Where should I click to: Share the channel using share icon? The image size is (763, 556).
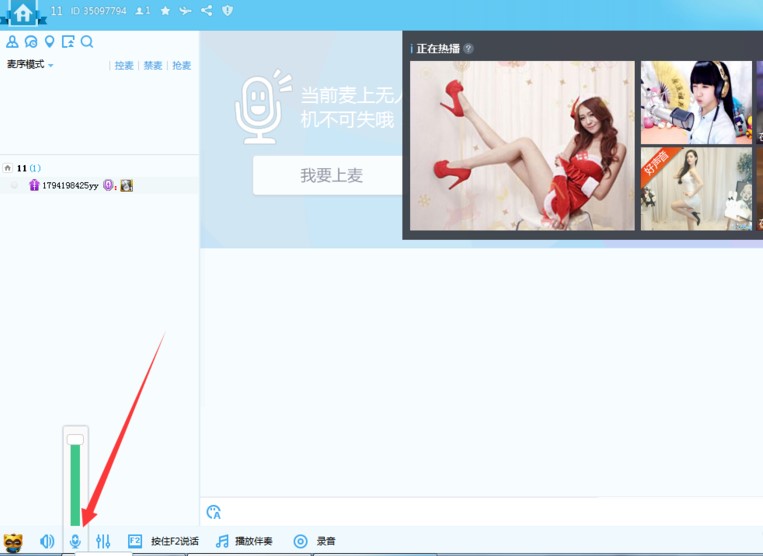click(206, 10)
